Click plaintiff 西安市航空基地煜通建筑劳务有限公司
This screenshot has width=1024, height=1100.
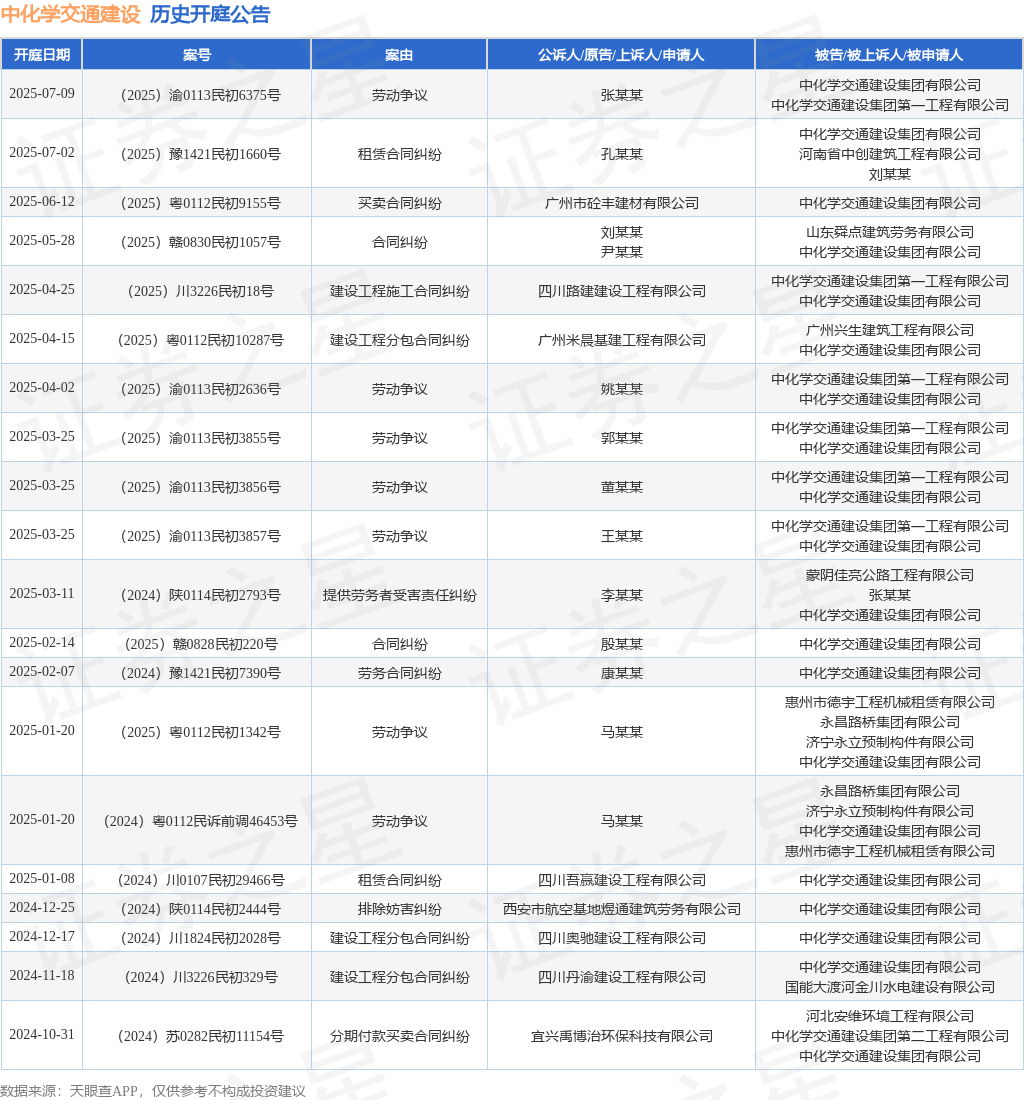[621, 910]
